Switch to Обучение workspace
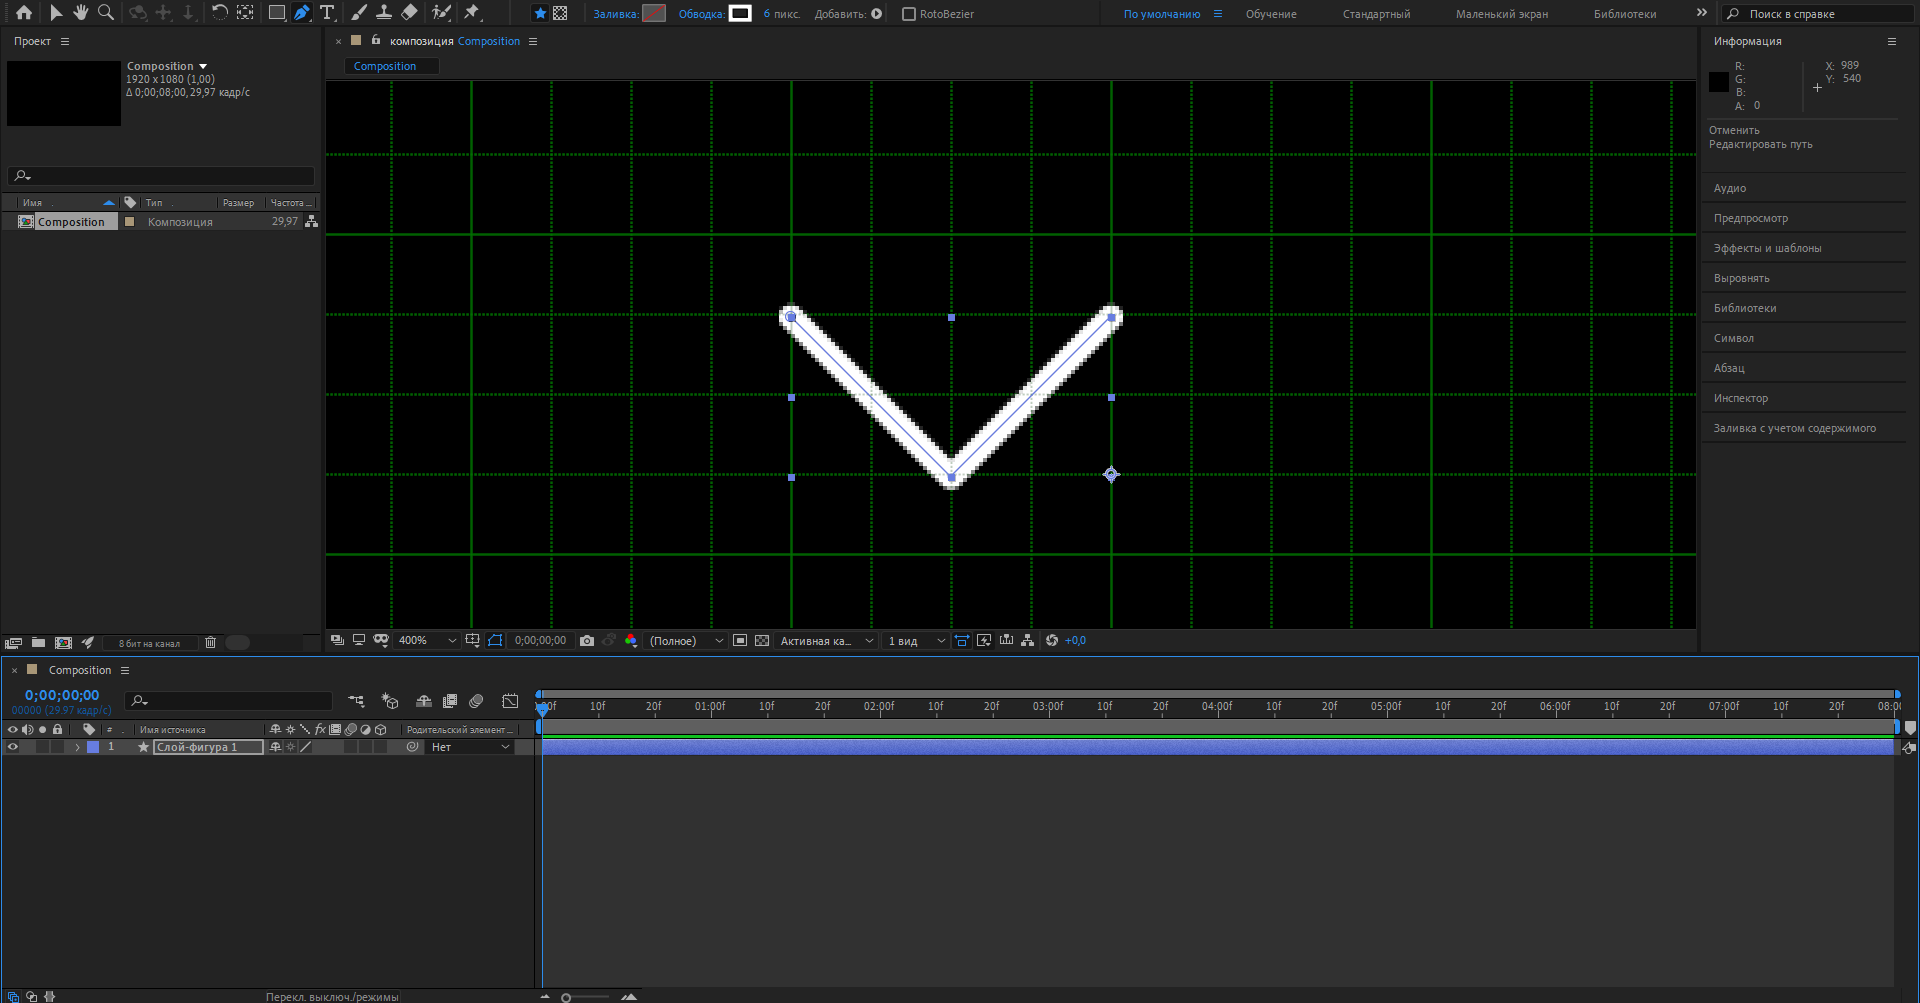The image size is (1920, 1003). (x=1271, y=14)
